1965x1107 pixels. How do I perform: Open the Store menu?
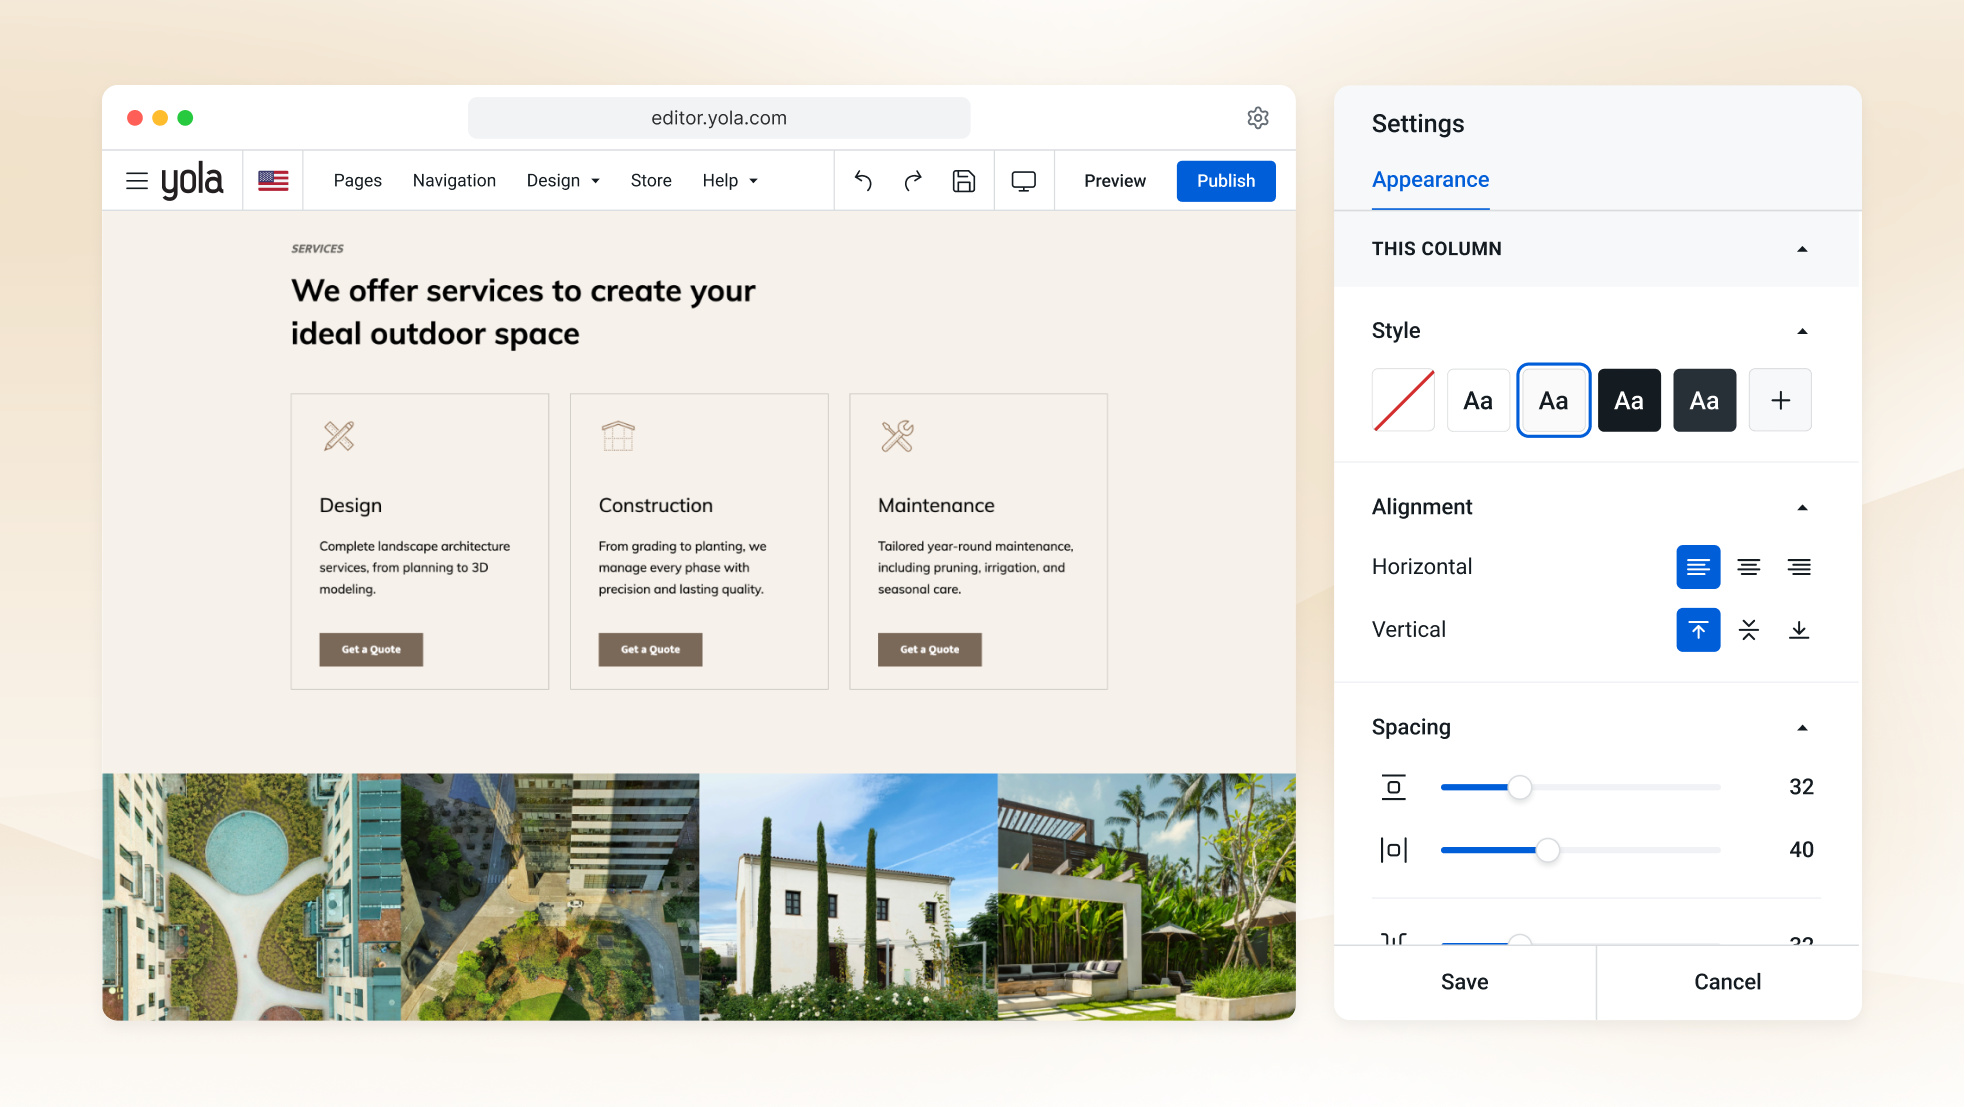[x=651, y=181]
